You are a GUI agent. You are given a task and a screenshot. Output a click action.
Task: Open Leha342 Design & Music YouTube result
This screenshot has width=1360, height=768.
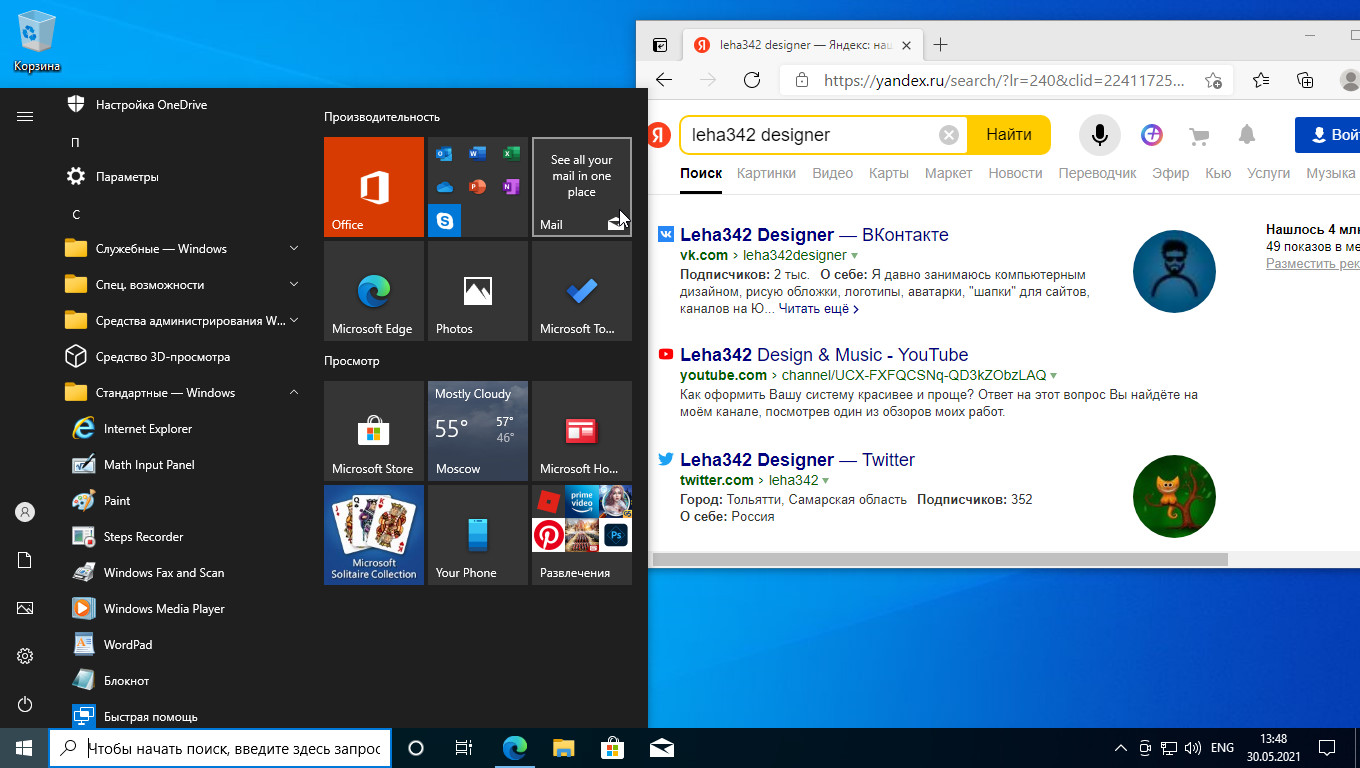coord(824,355)
